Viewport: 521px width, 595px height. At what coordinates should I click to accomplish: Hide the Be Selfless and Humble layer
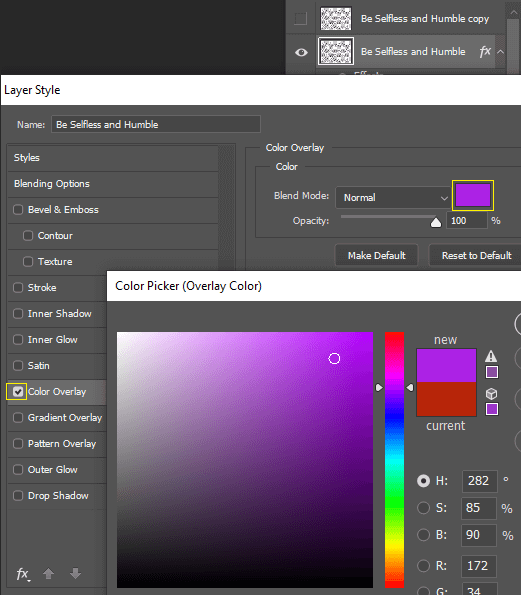click(x=301, y=52)
